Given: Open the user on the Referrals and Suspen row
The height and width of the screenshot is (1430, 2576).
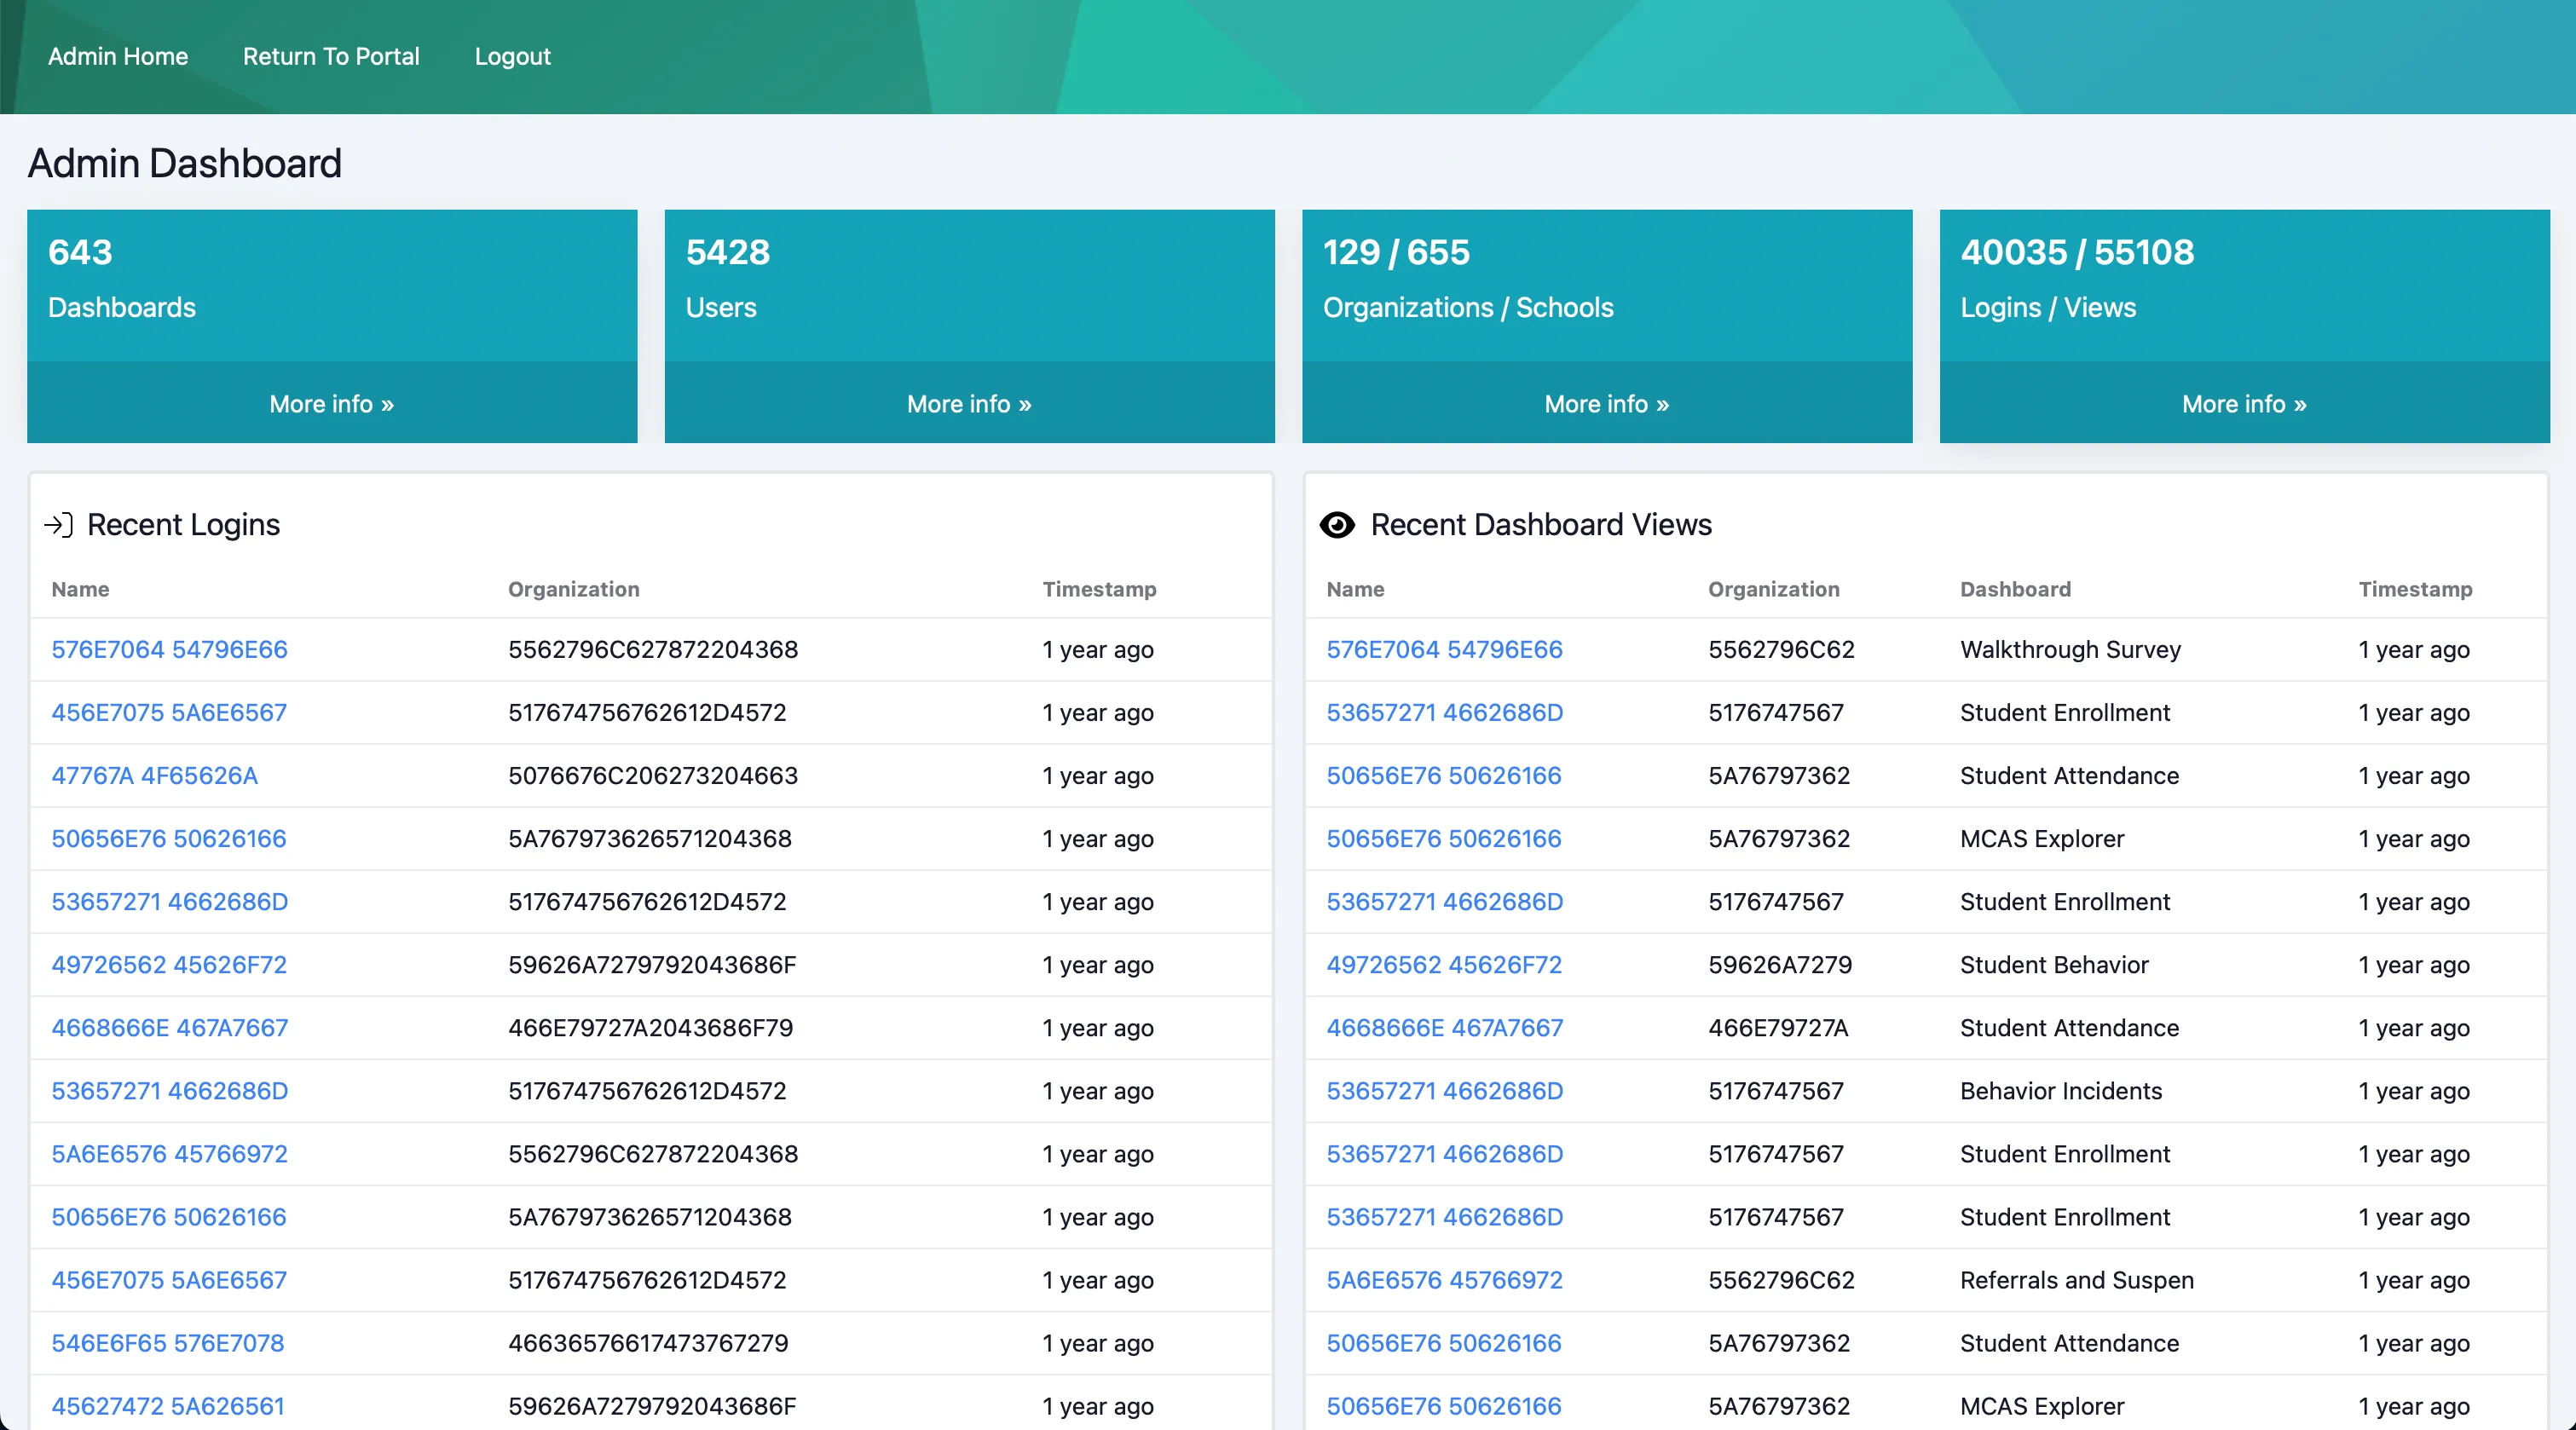Looking at the screenshot, I should pyautogui.click(x=1444, y=1280).
